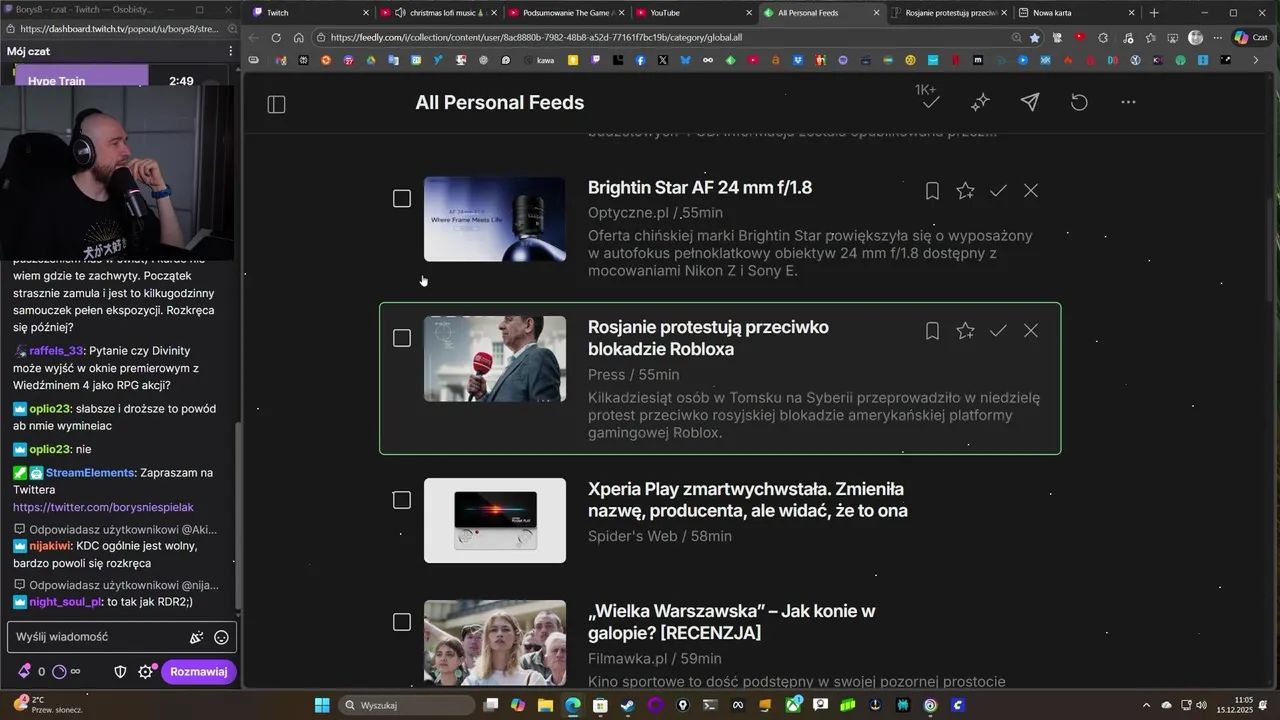Open the kawa bookmark
Viewport: 1280px width, 720px height.
coord(540,60)
